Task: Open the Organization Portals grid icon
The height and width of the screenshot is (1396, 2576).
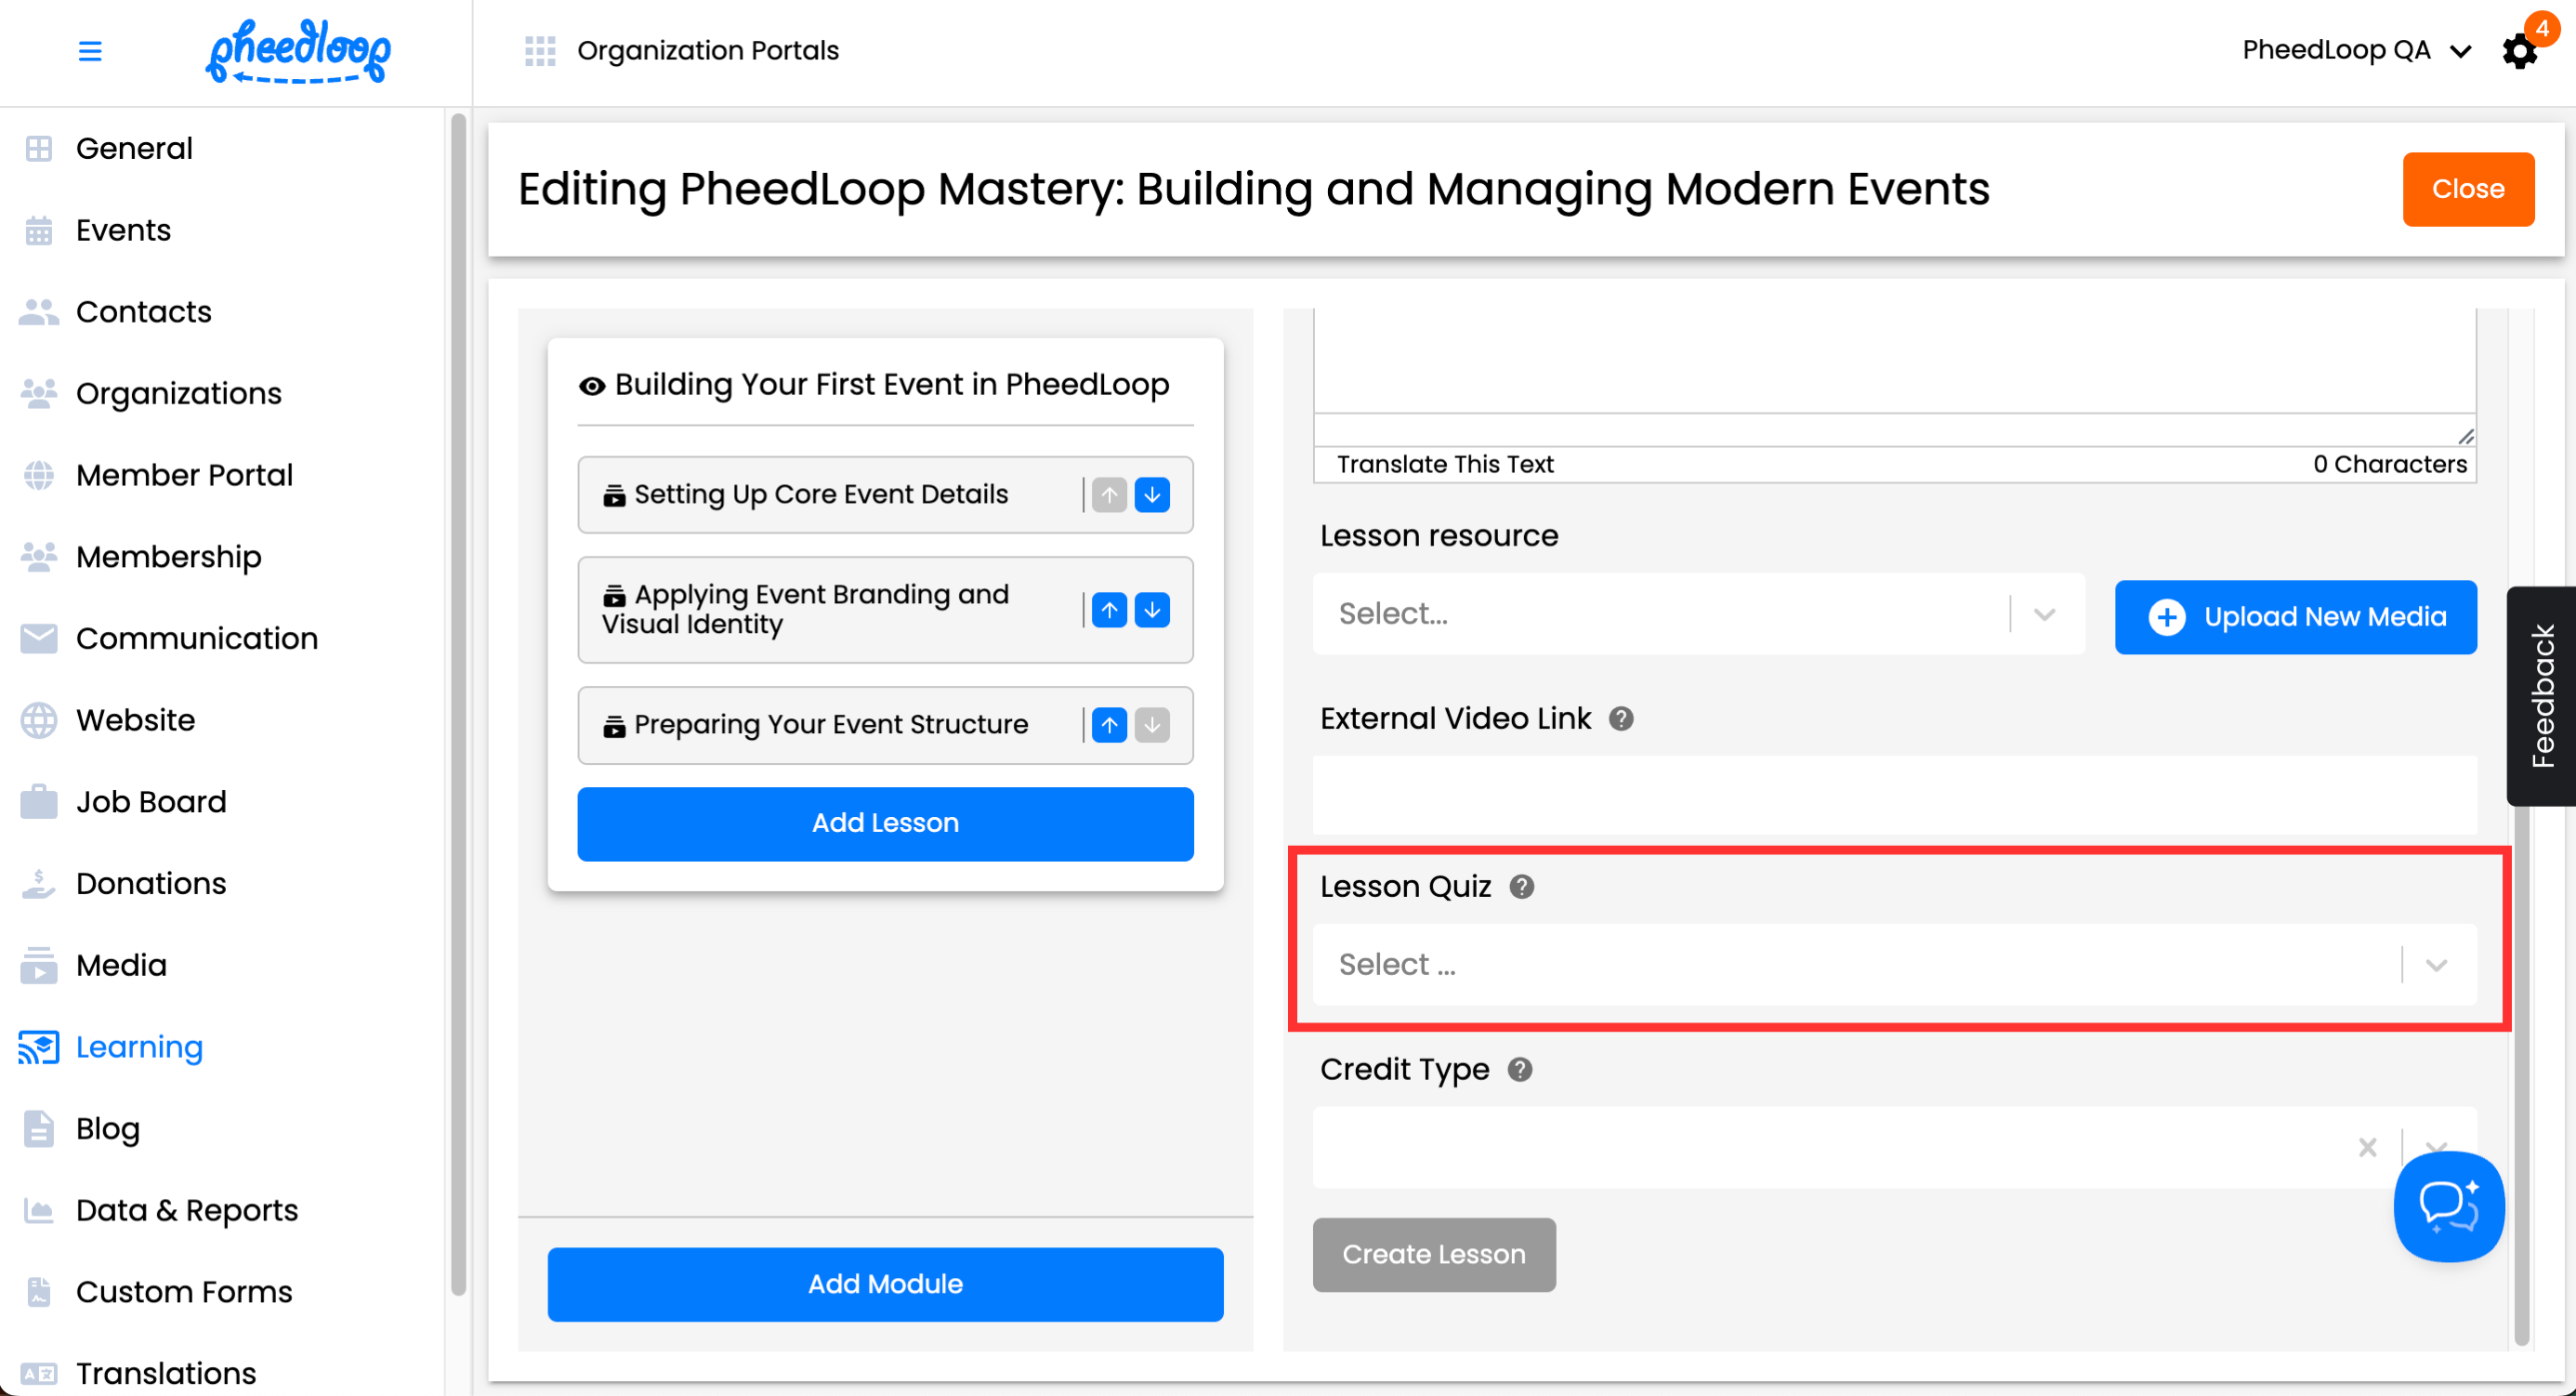Action: [540, 51]
